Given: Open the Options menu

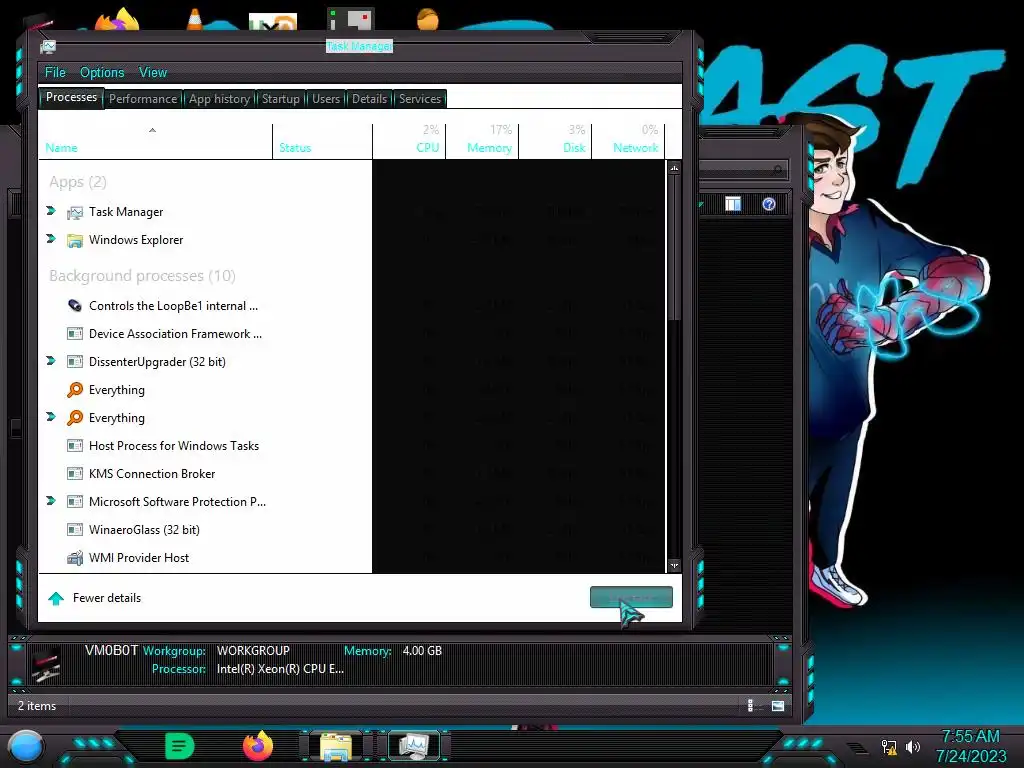Looking at the screenshot, I should (102, 72).
